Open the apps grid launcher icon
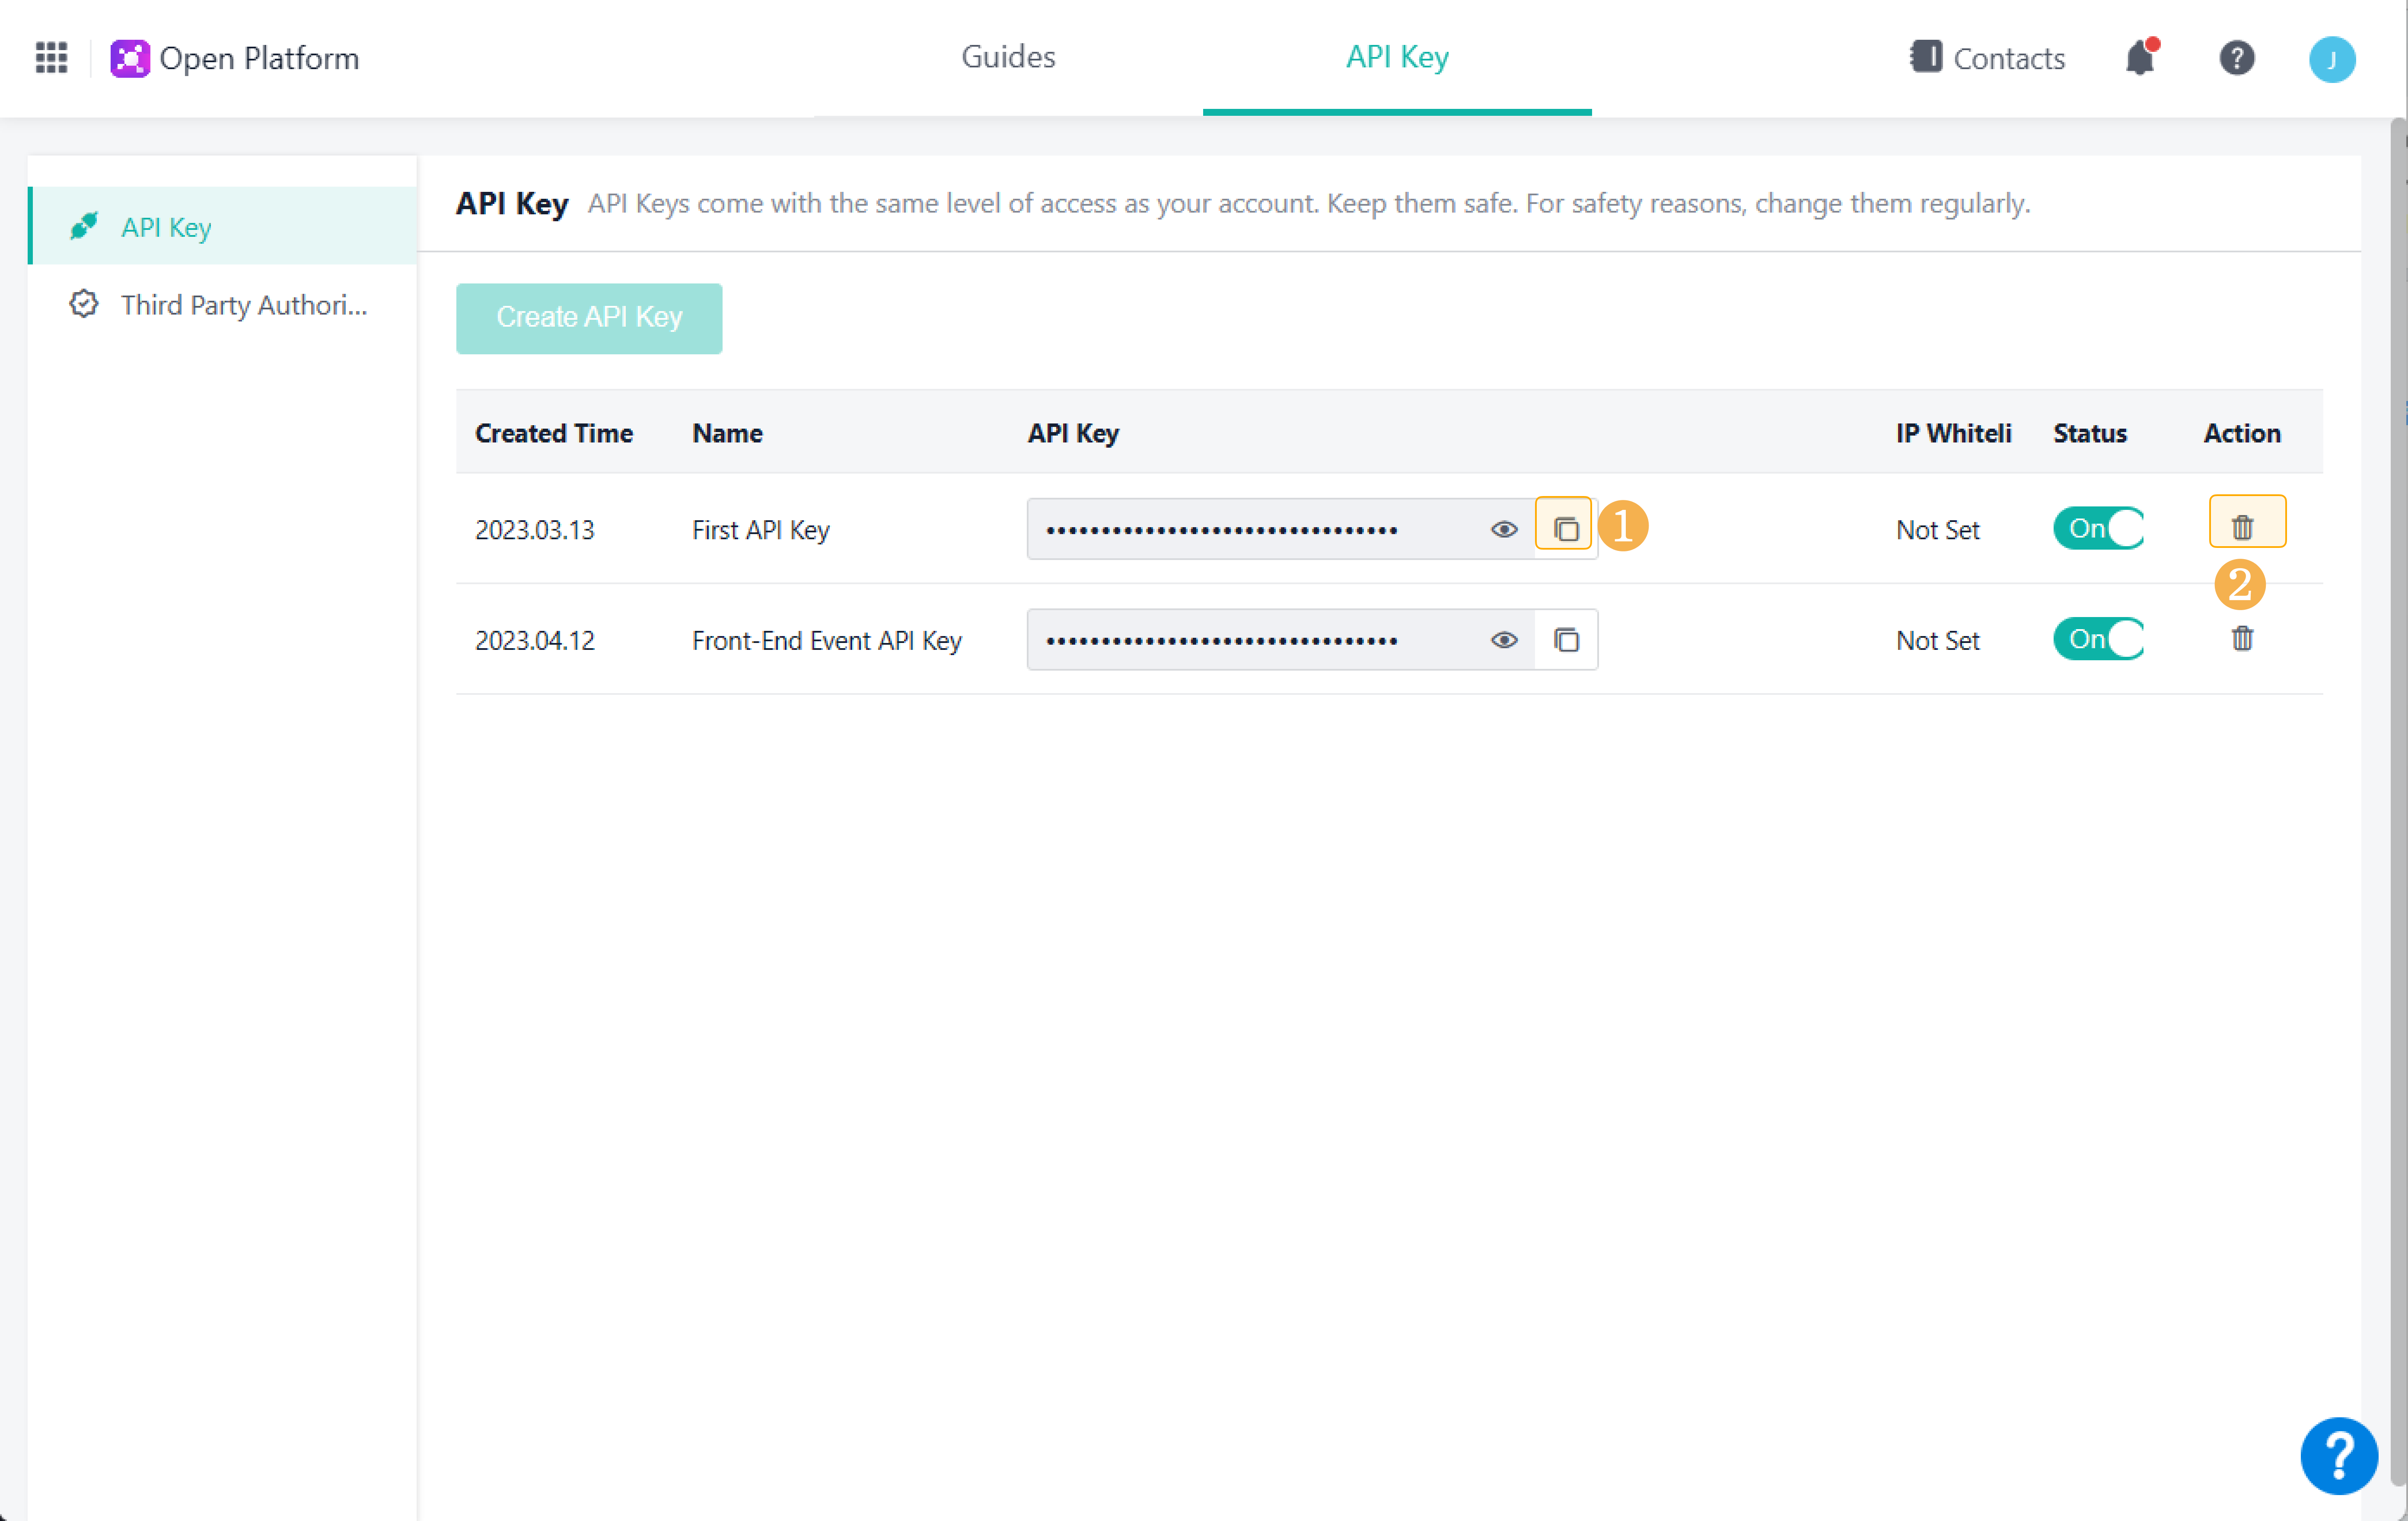The height and width of the screenshot is (1521, 2408). [51, 58]
